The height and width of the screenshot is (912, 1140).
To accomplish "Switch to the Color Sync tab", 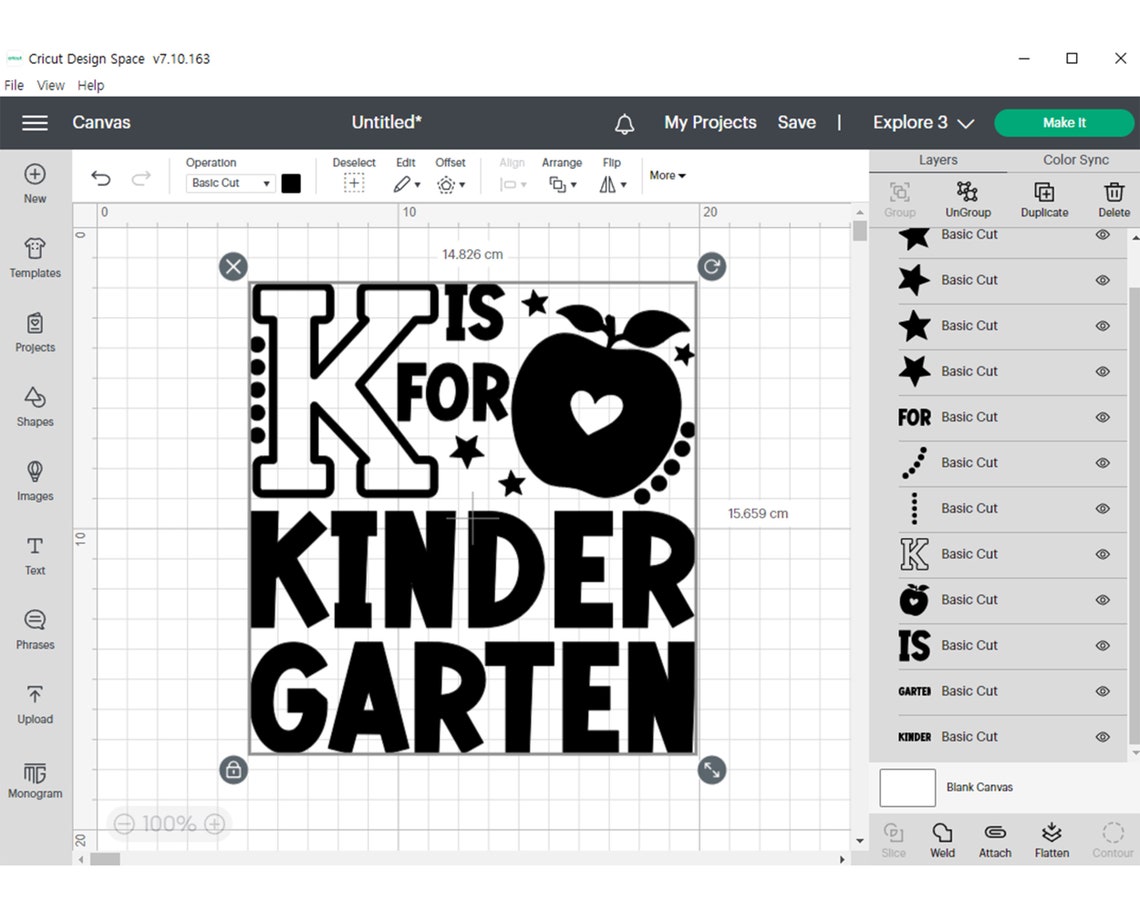I will pyautogui.click(x=1075, y=159).
